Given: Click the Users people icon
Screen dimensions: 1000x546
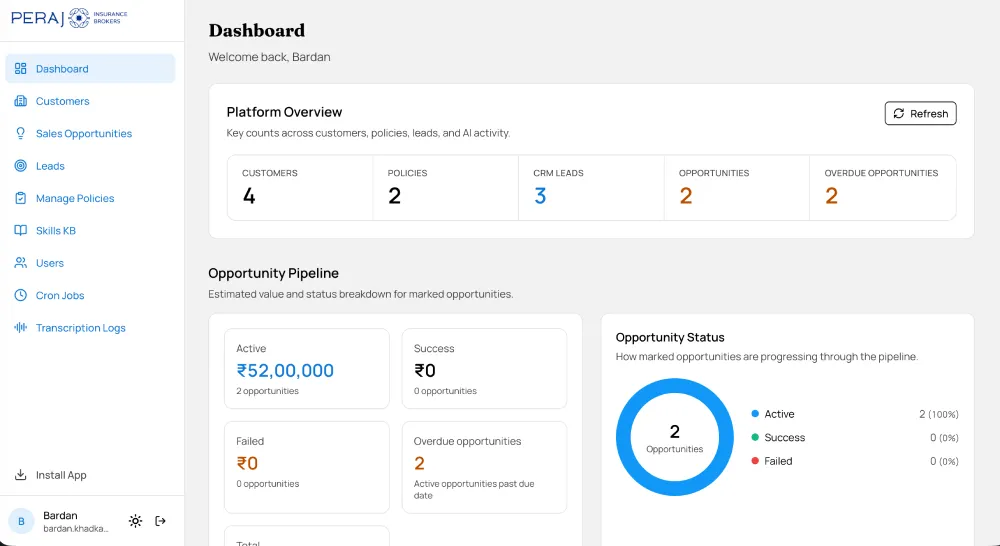Looking at the screenshot, I should point(20,263).
